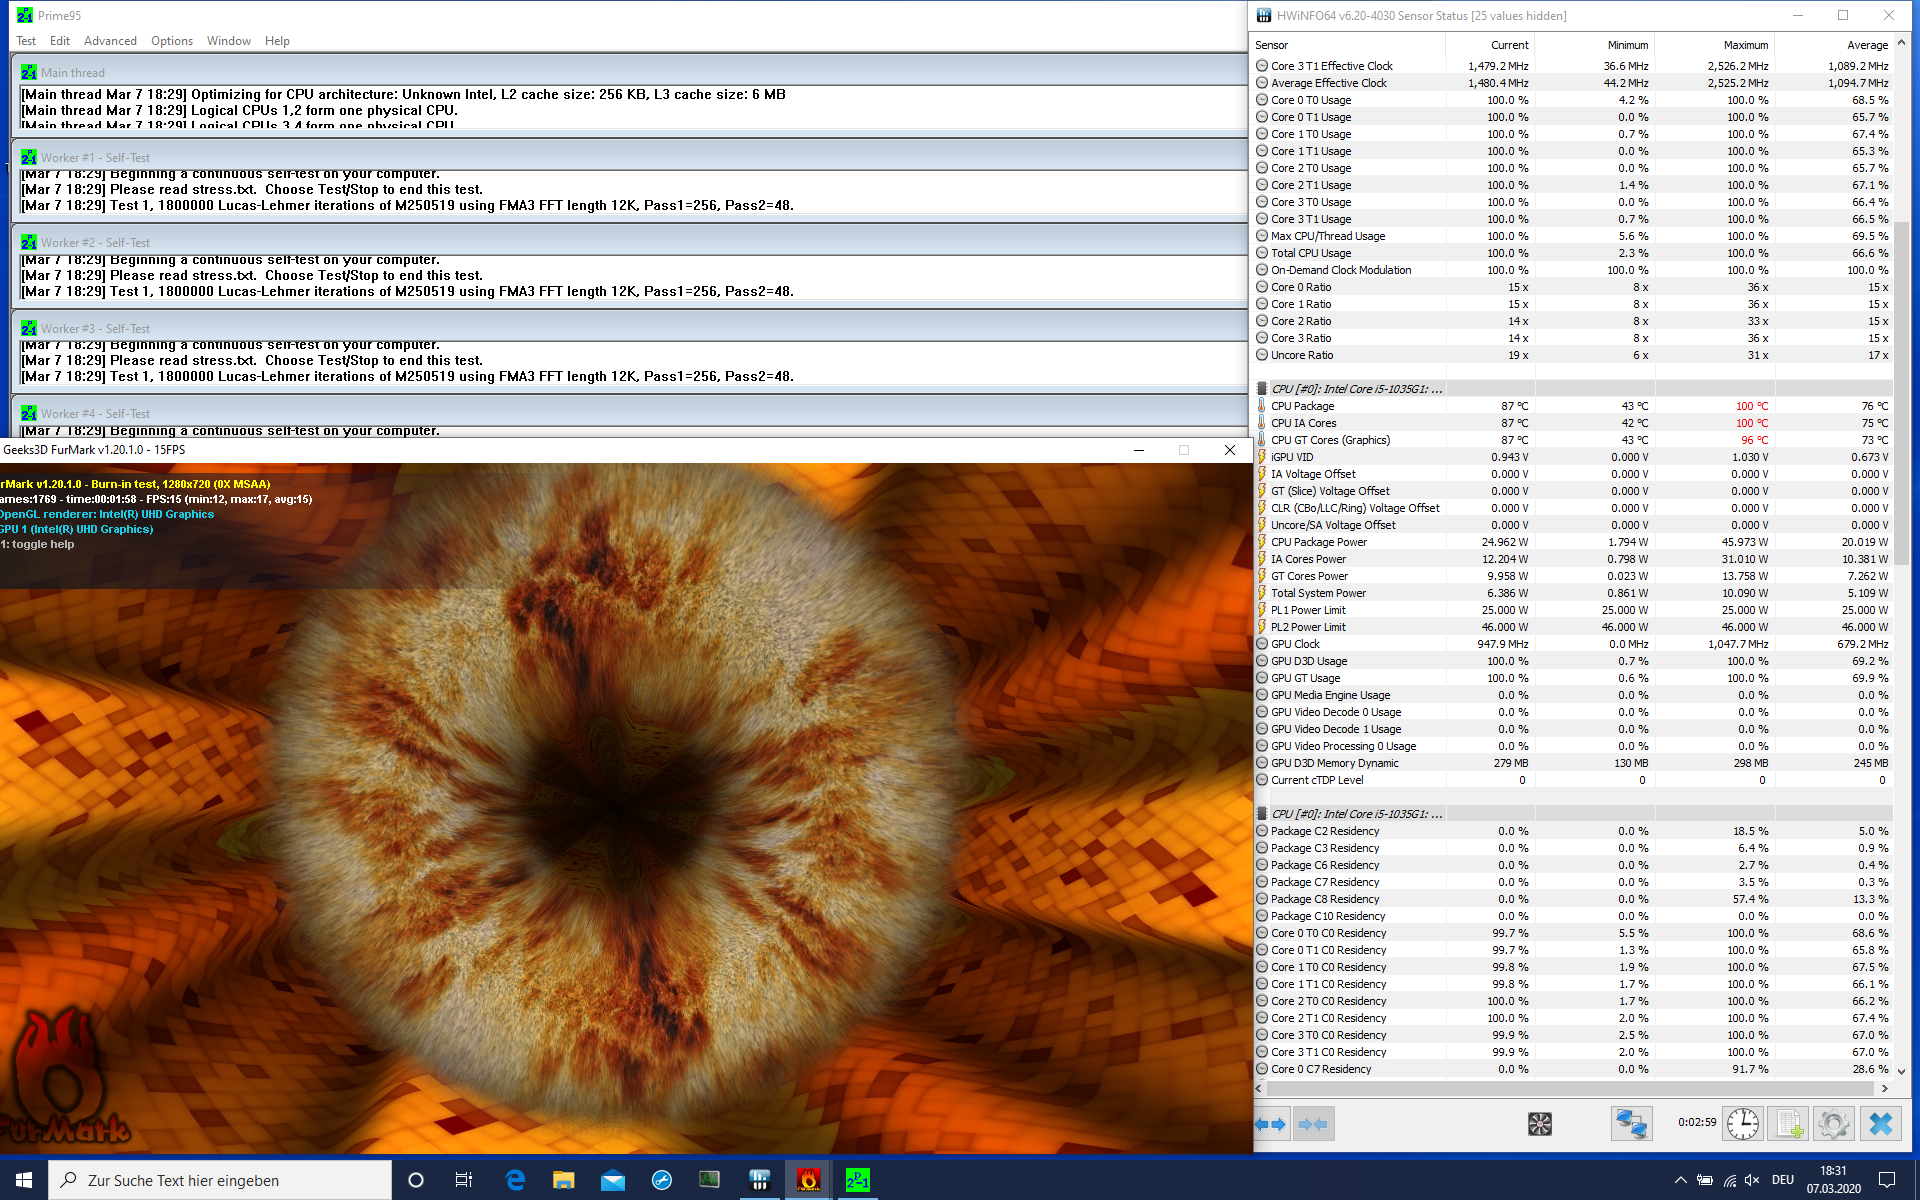Open the Advanced menu in Prime95
The height and width of the screenshot is (1200, 1920).
110,41
